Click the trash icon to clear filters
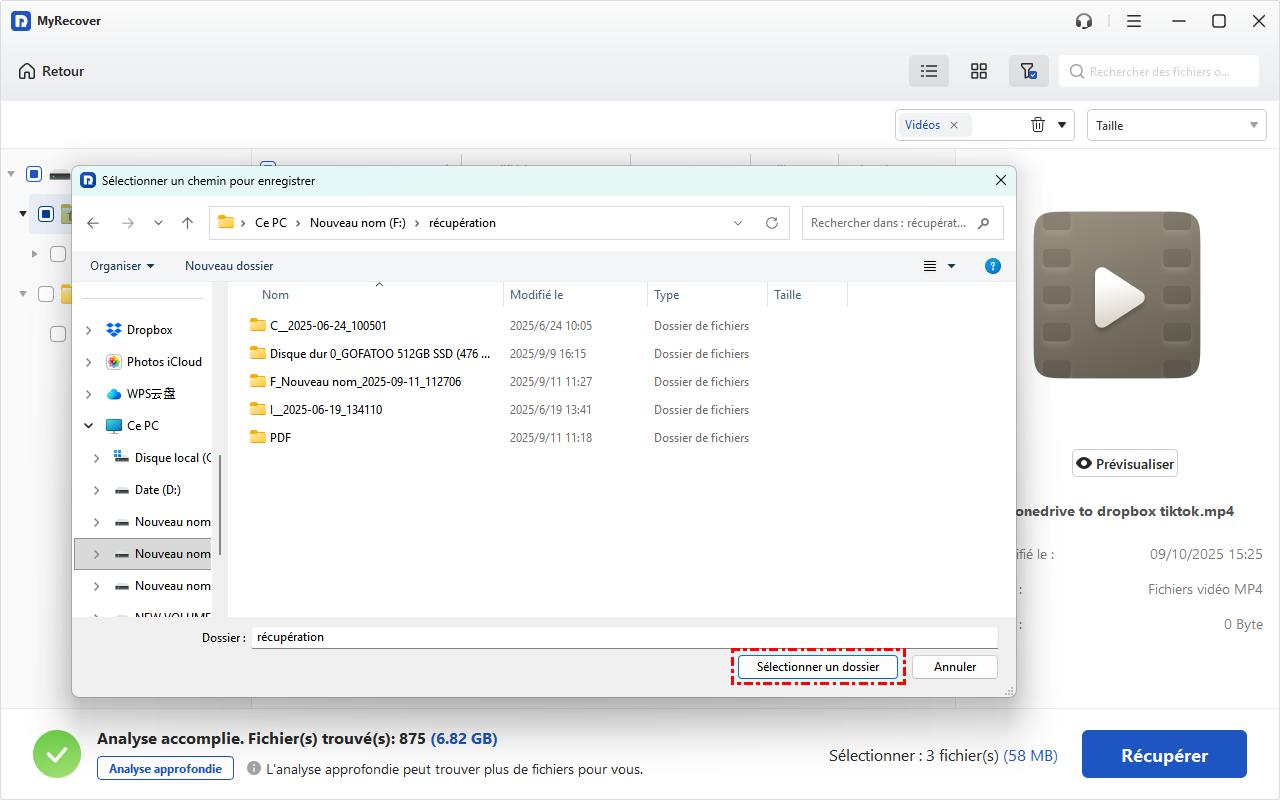The height and width of the screenshot is (800, 1280). [1038, 125]
